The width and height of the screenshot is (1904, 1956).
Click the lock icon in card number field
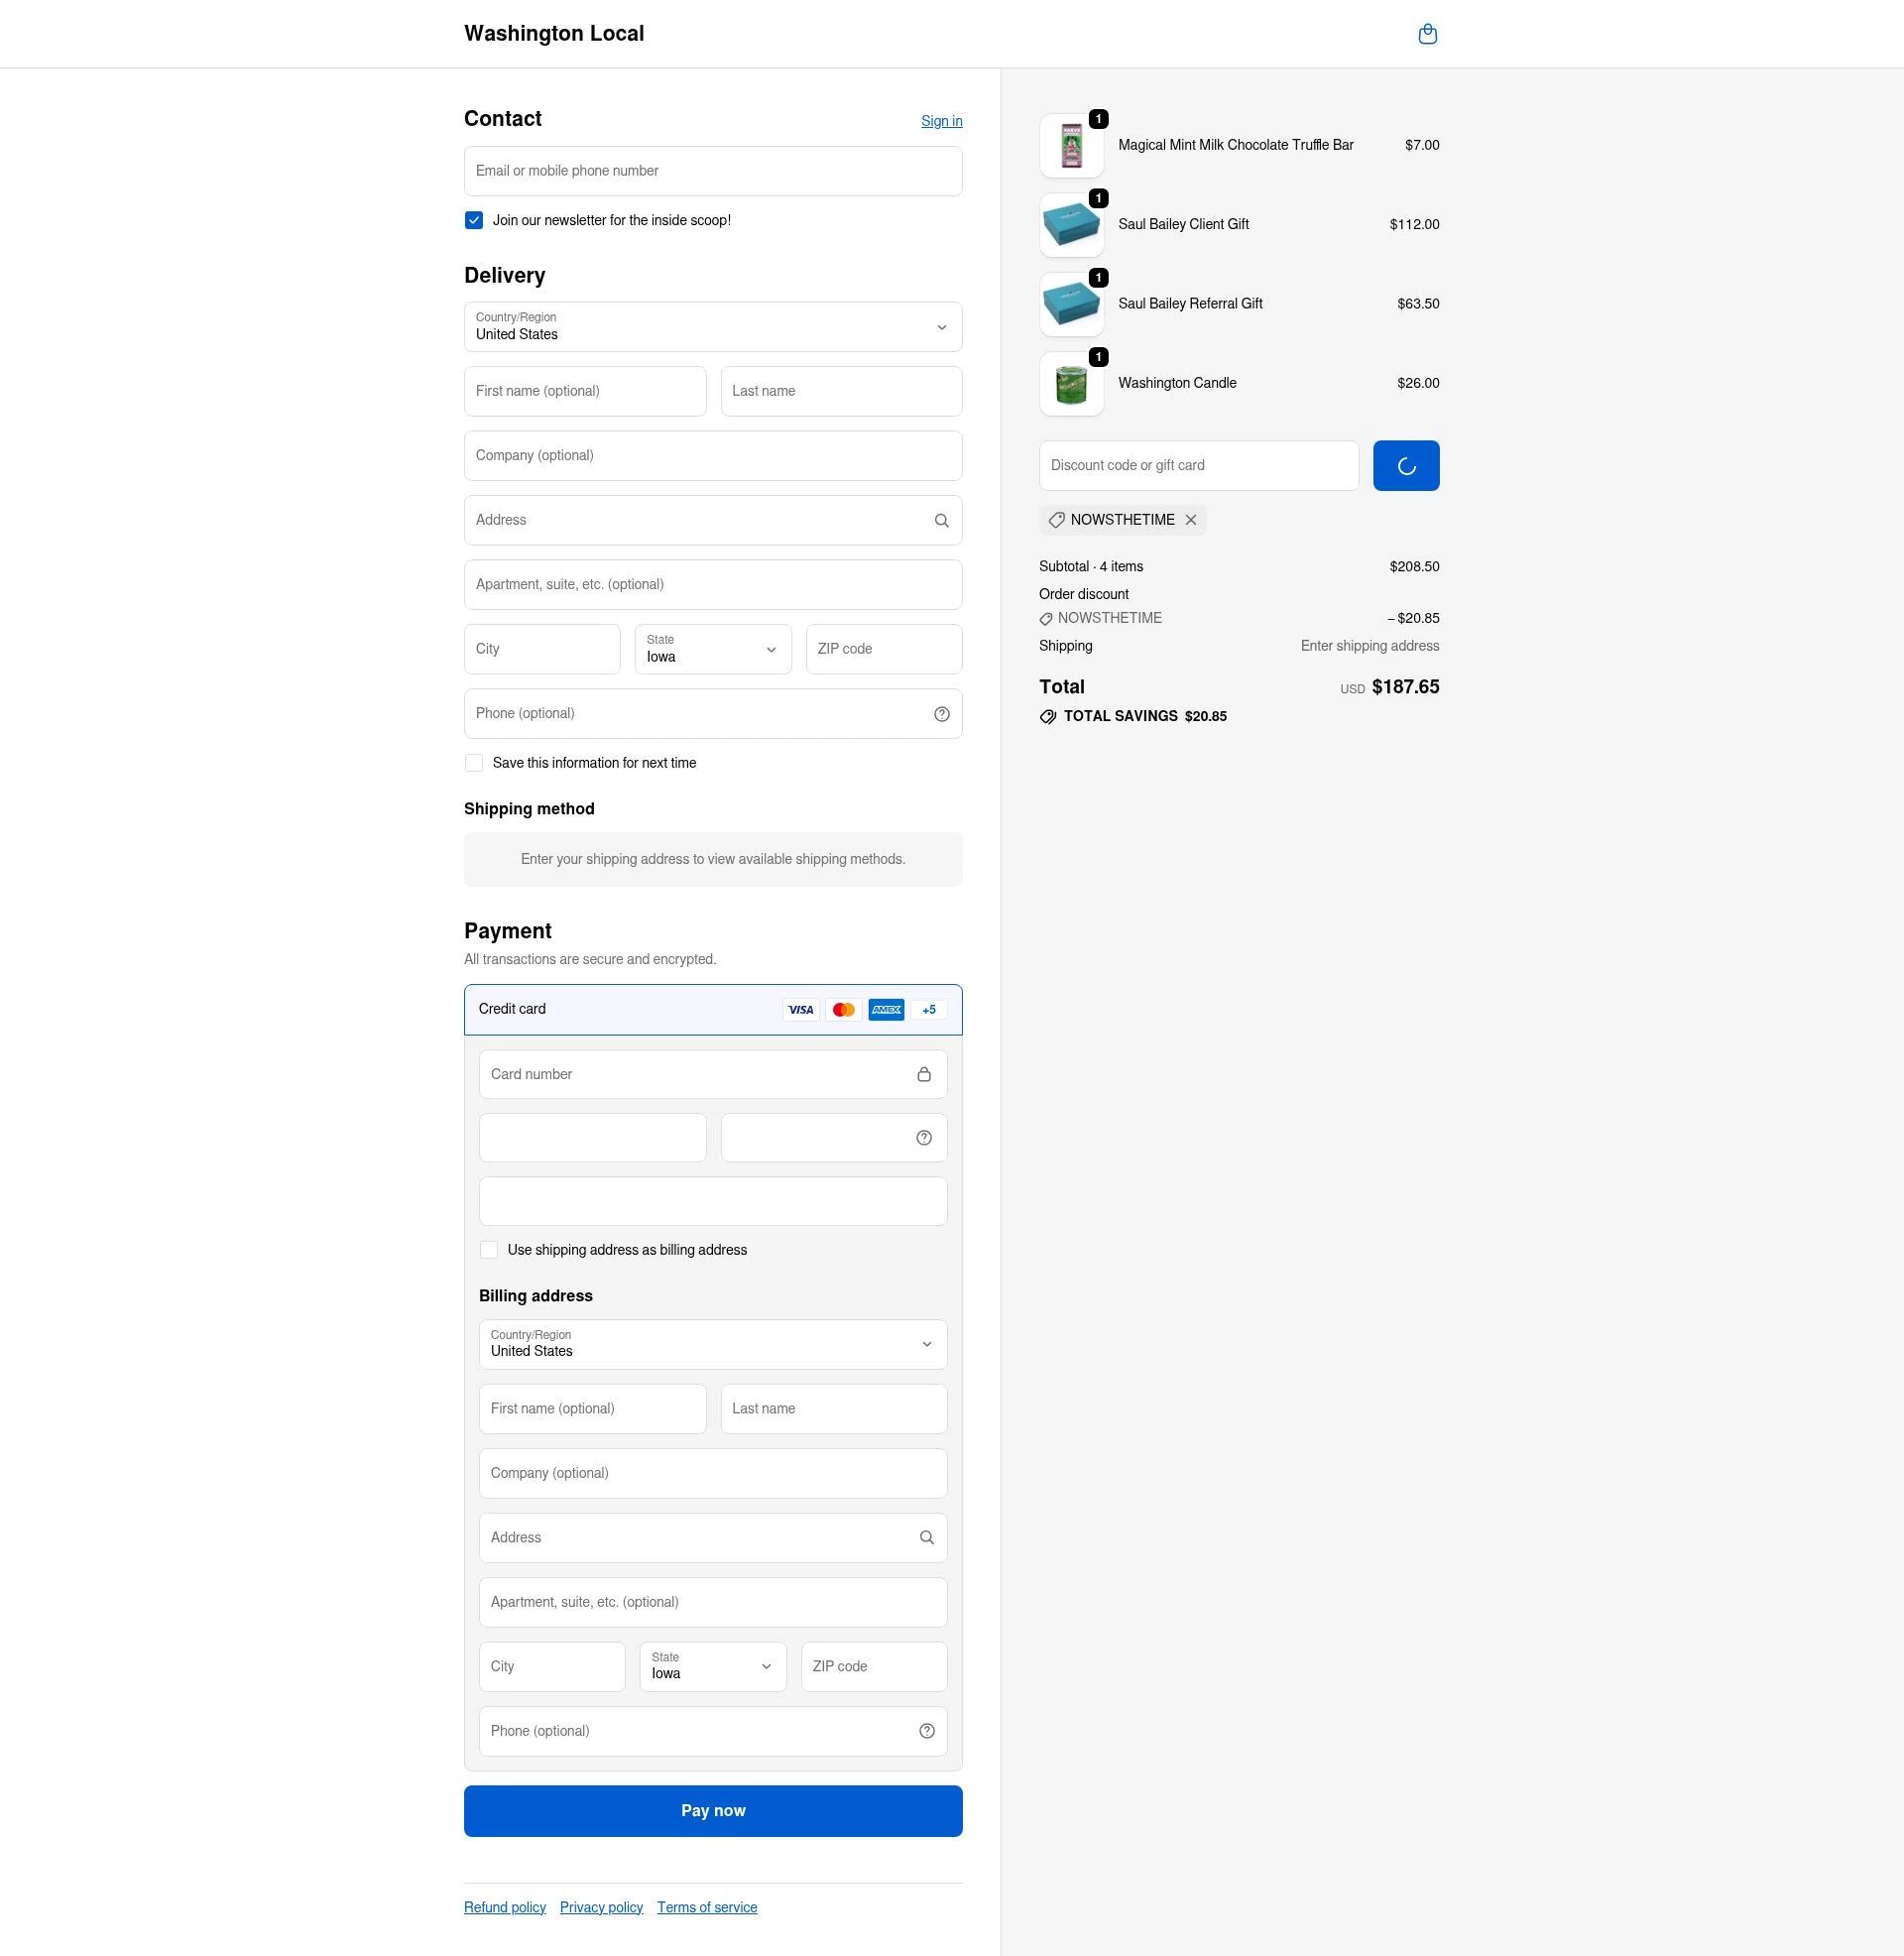click(x=922, y=1073)
